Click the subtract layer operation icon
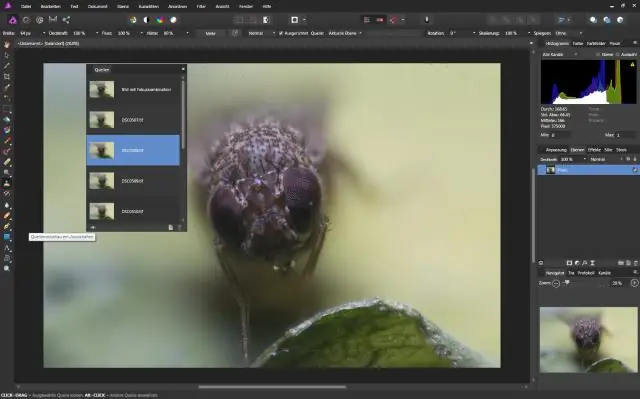 607,20
